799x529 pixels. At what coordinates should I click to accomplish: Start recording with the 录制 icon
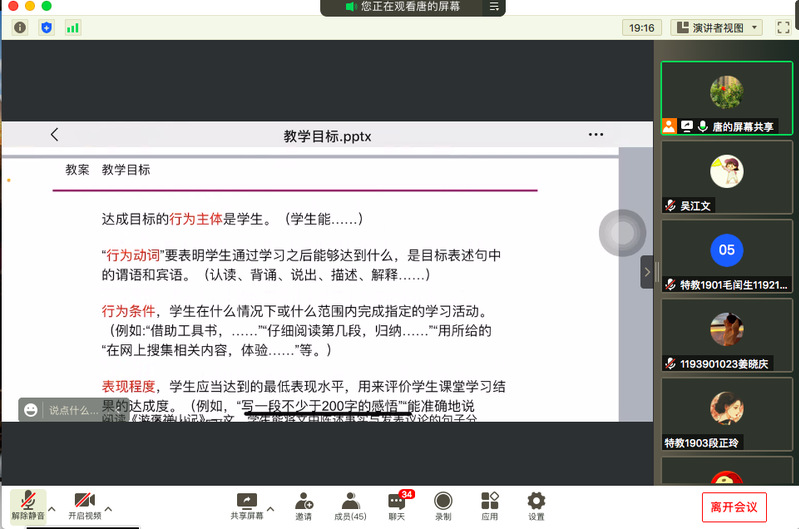tap(443, 504)
